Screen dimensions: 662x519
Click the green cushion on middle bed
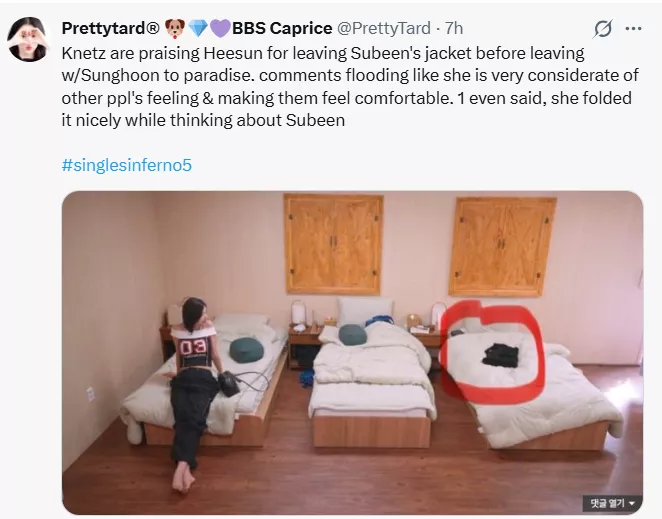pos(353,334)
